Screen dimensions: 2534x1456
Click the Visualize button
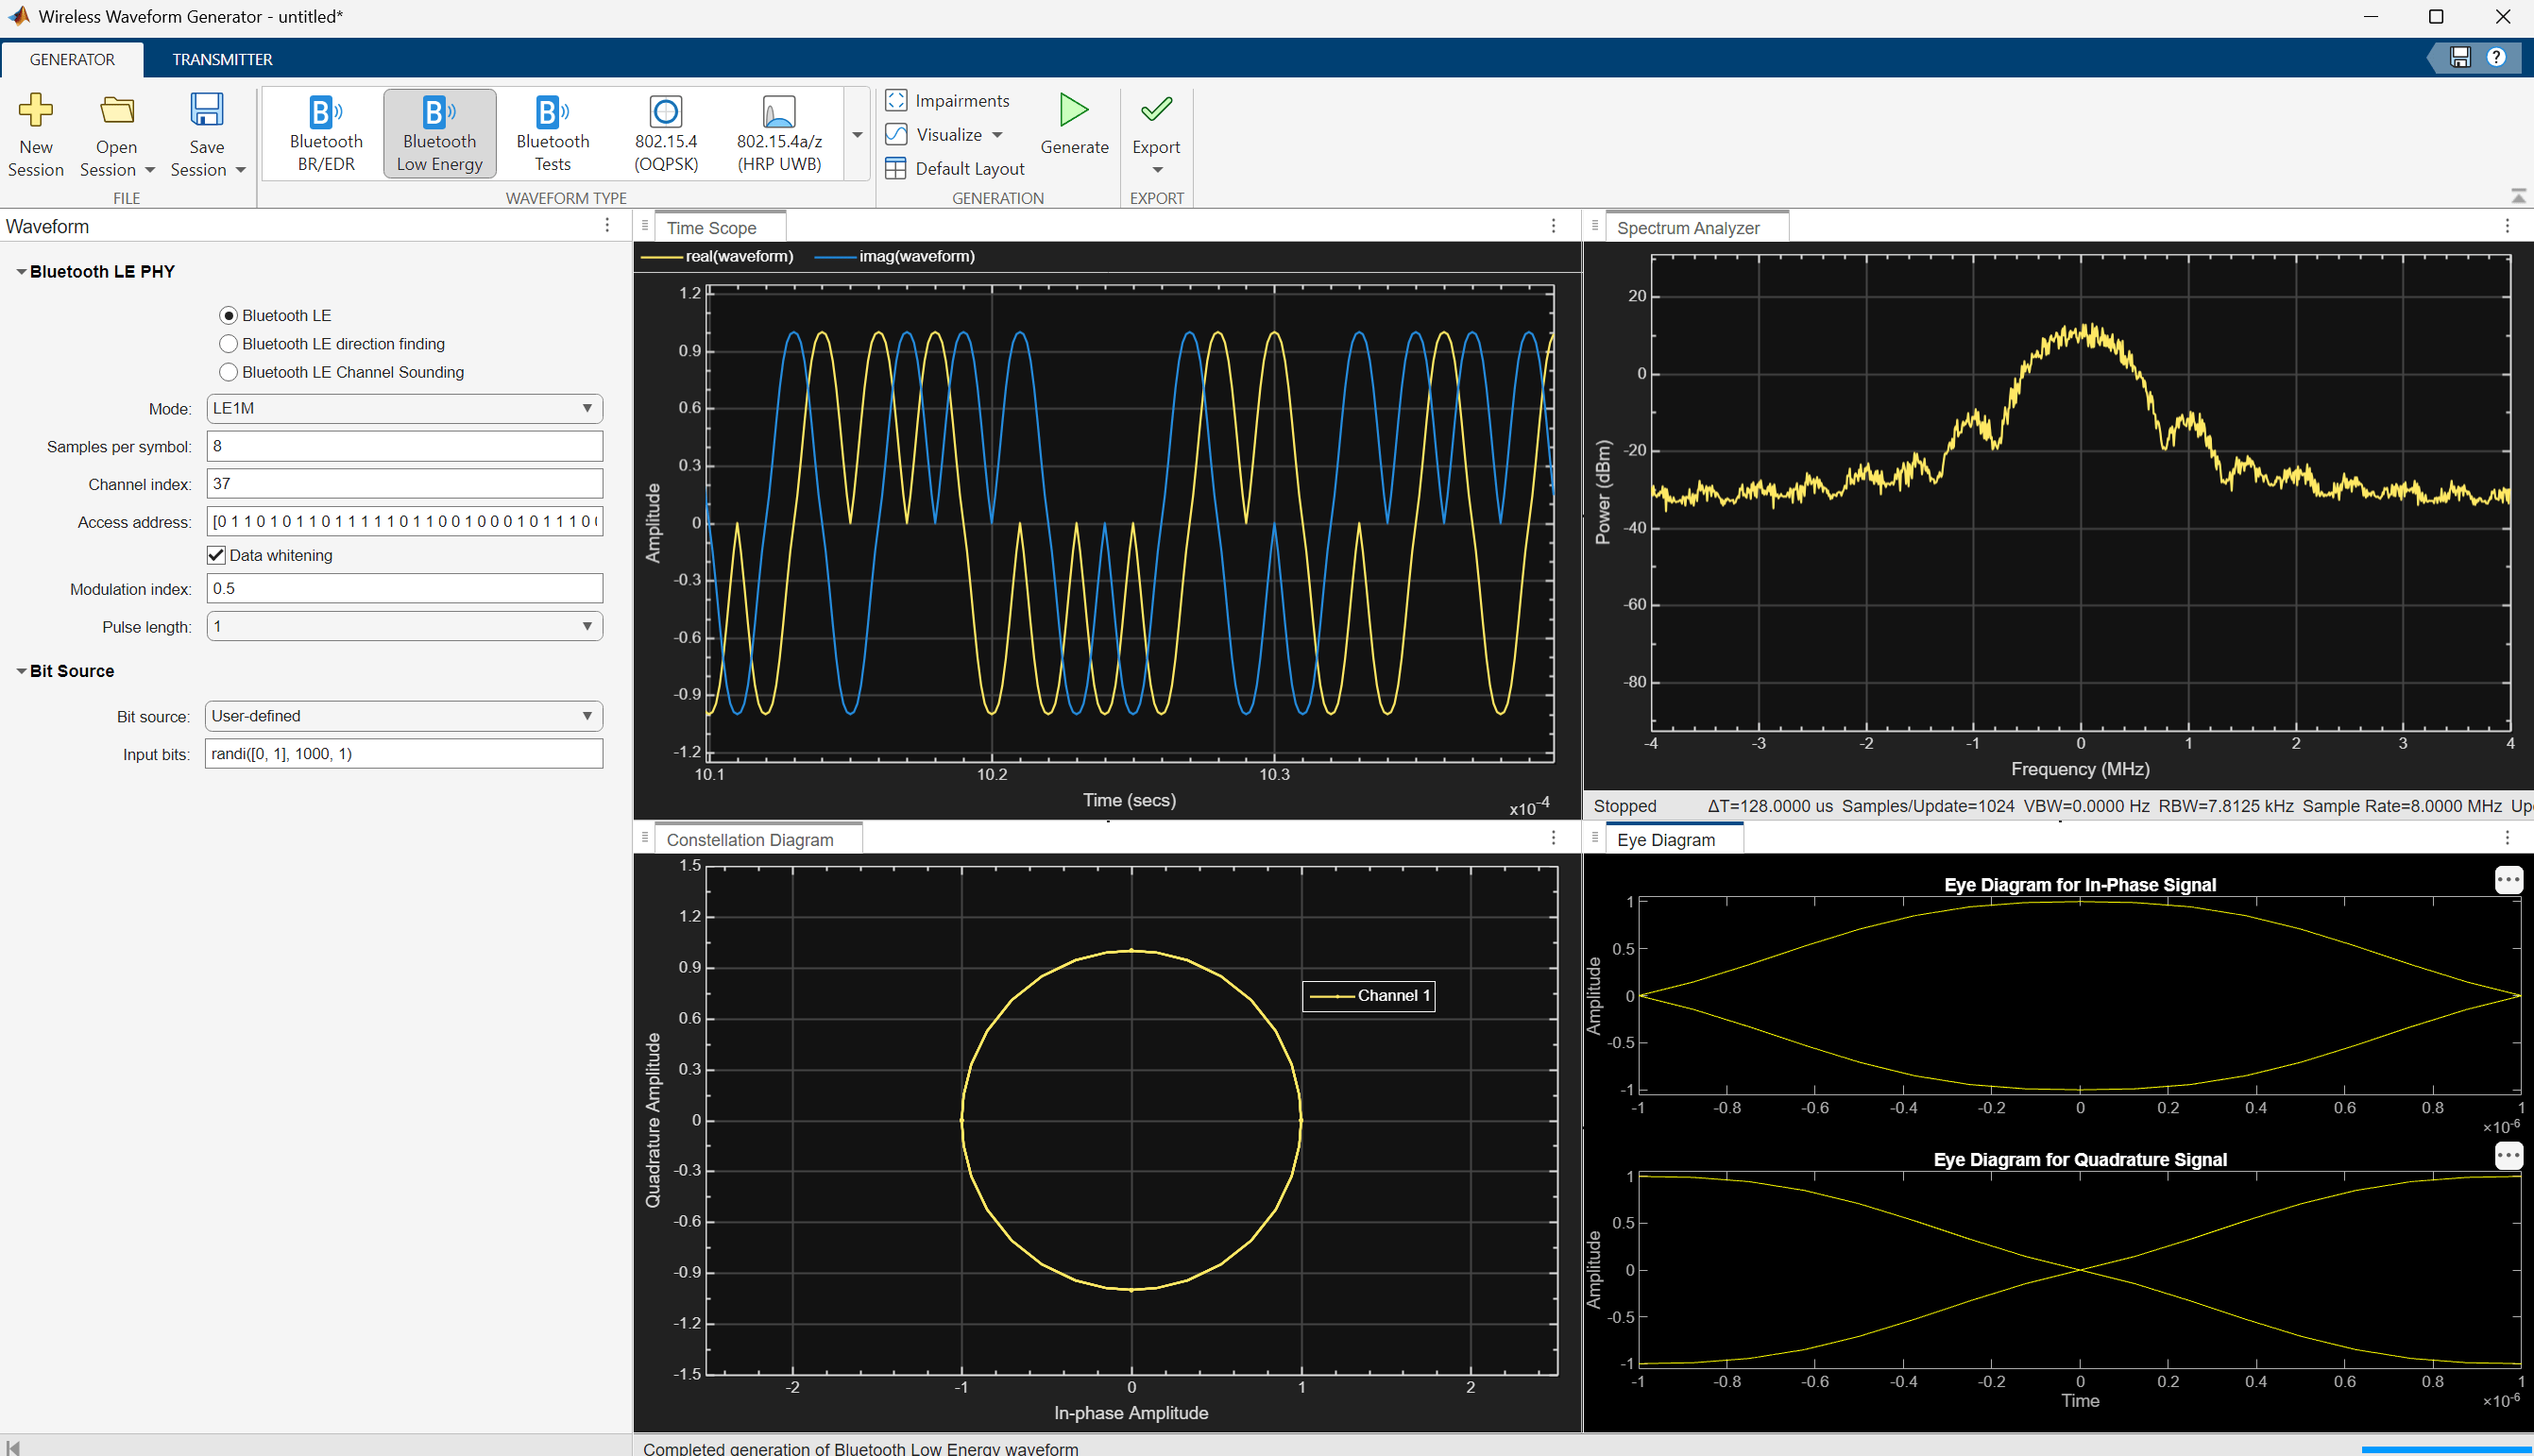click(x=935, y=135)
